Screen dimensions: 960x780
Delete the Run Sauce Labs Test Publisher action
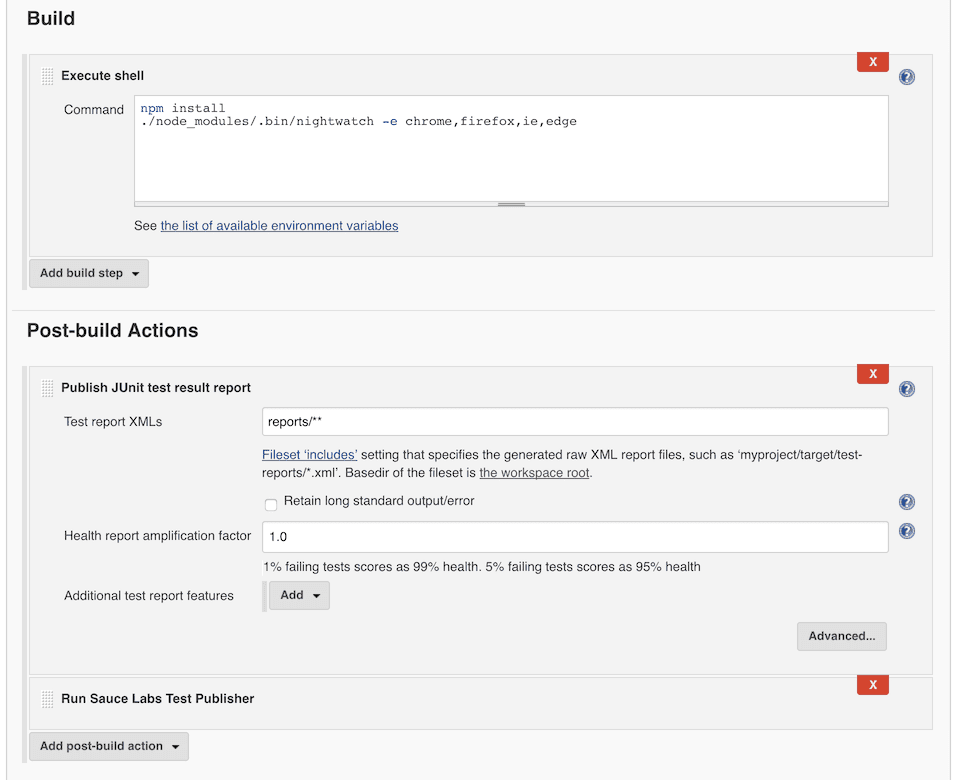point(871,684)
